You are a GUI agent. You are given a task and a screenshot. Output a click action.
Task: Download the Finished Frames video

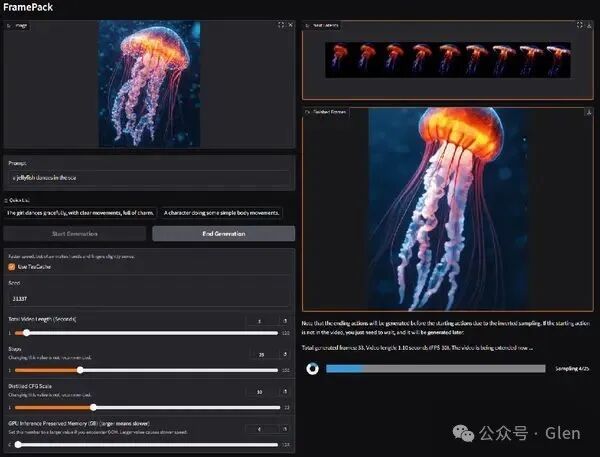tap(589, 112)
